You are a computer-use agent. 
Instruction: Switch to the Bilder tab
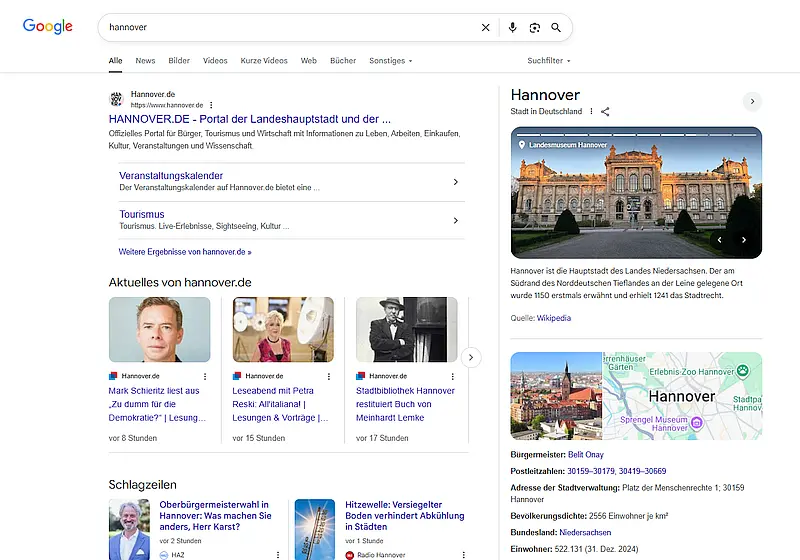[179, 60]
